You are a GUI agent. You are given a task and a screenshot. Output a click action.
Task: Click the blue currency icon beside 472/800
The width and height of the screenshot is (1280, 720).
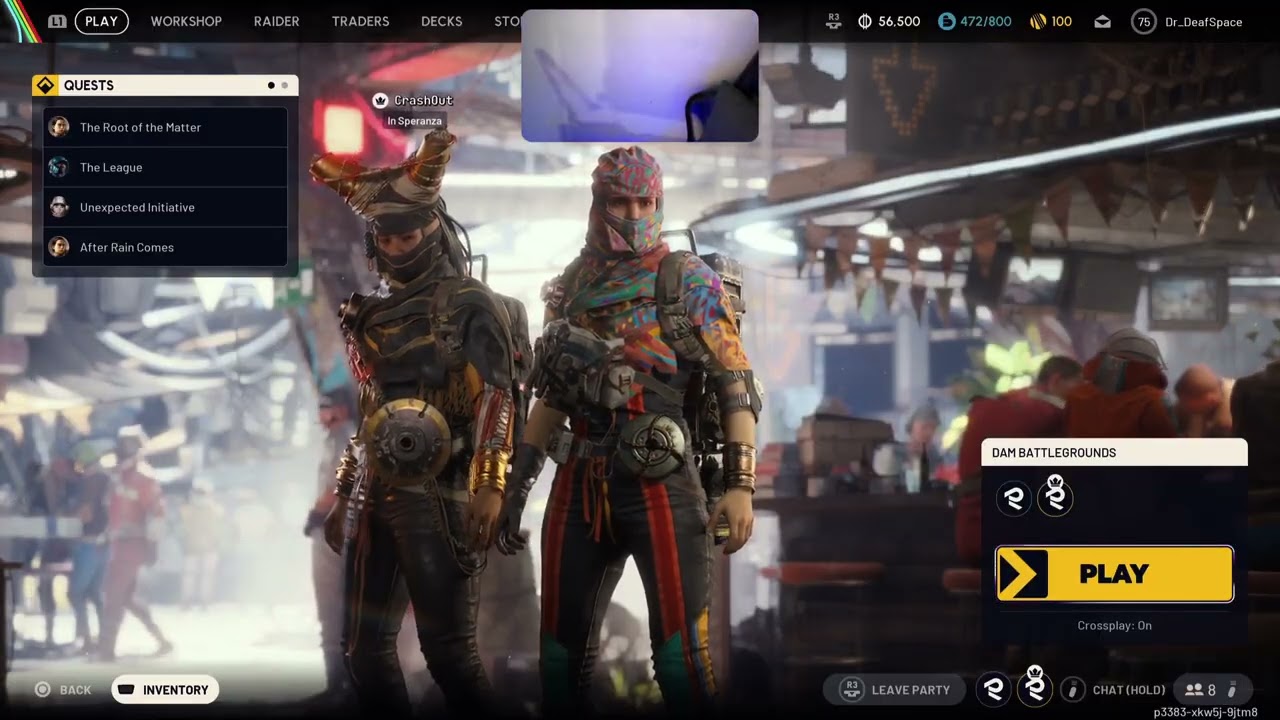click(x=947, y=21)
